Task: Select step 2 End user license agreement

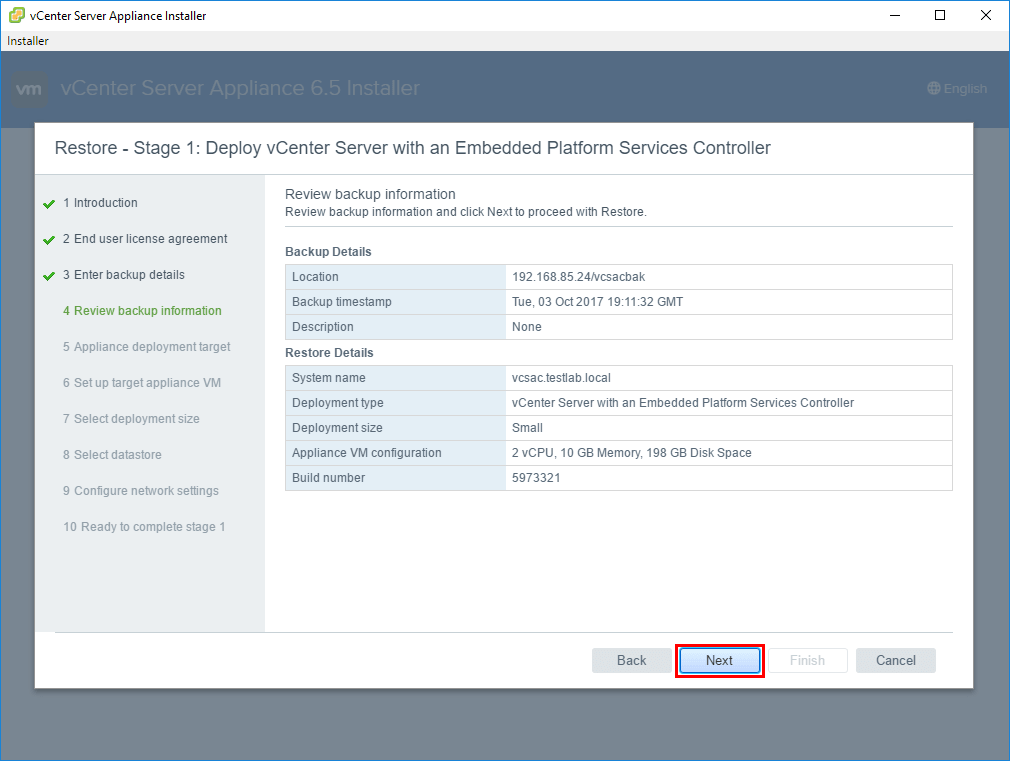Action: click(x=145, y=239)
